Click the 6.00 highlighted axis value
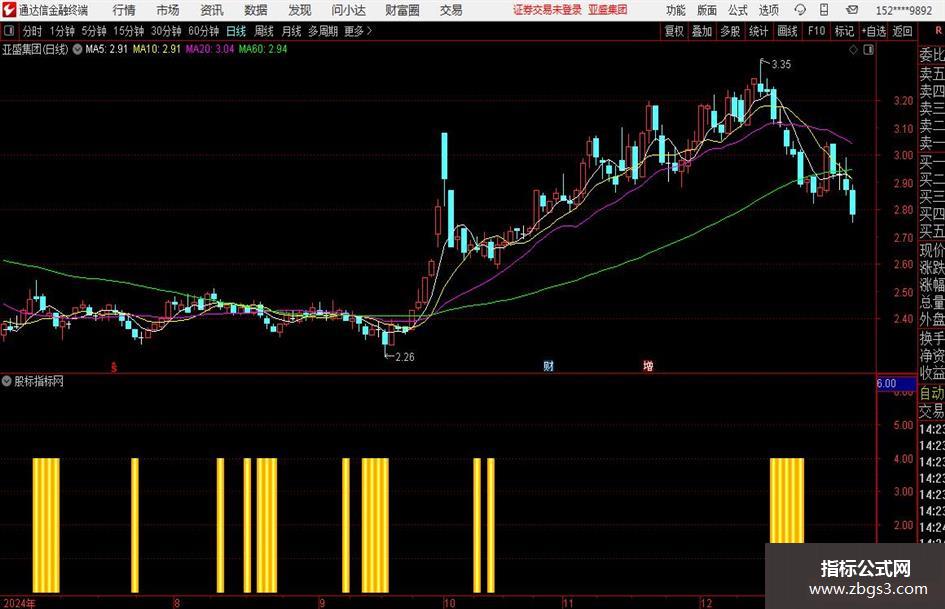Viewport: 945px width, 609px height. pos(896,383)
